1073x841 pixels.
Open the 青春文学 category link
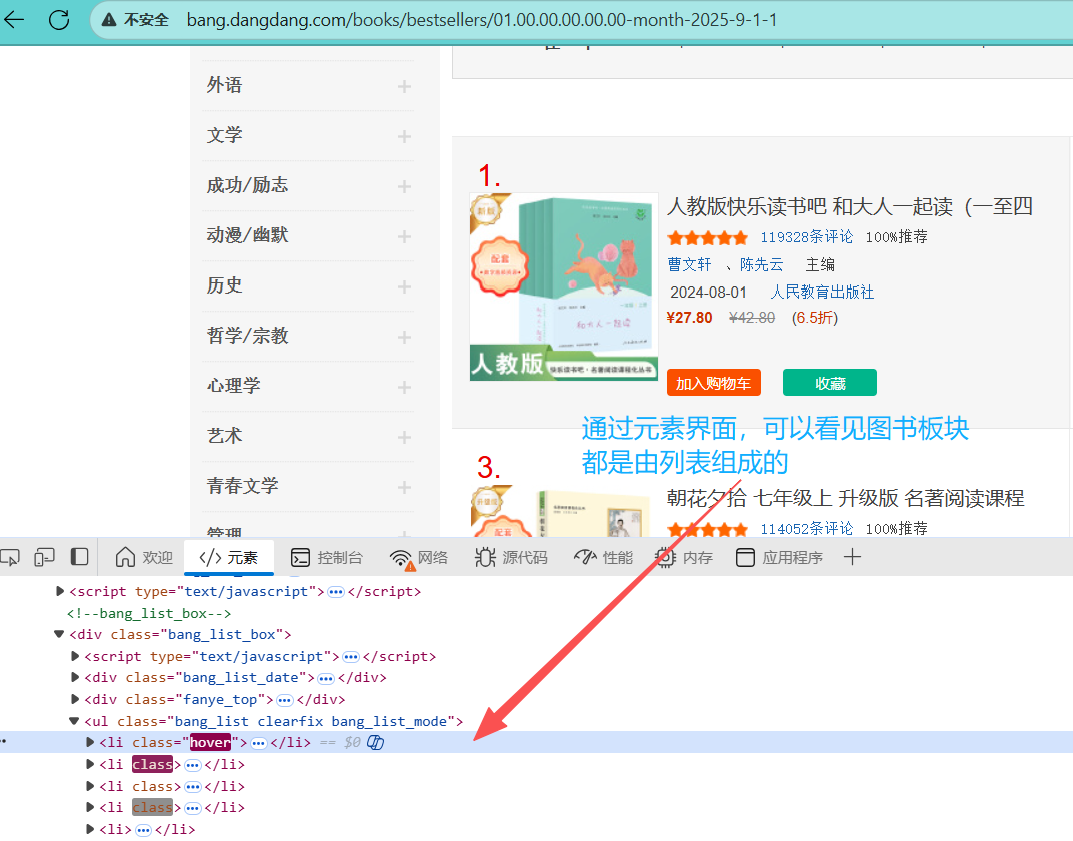[x=242, y=486]
